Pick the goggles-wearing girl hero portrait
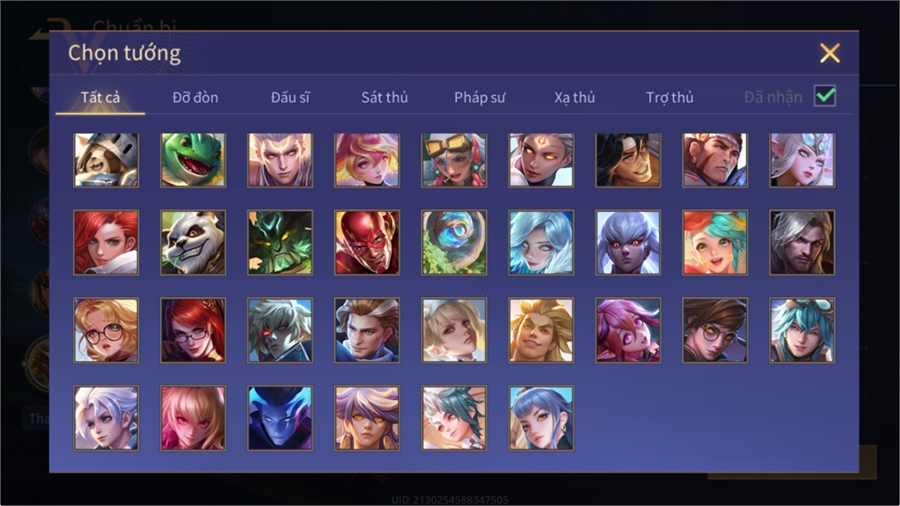 point(453,160)
